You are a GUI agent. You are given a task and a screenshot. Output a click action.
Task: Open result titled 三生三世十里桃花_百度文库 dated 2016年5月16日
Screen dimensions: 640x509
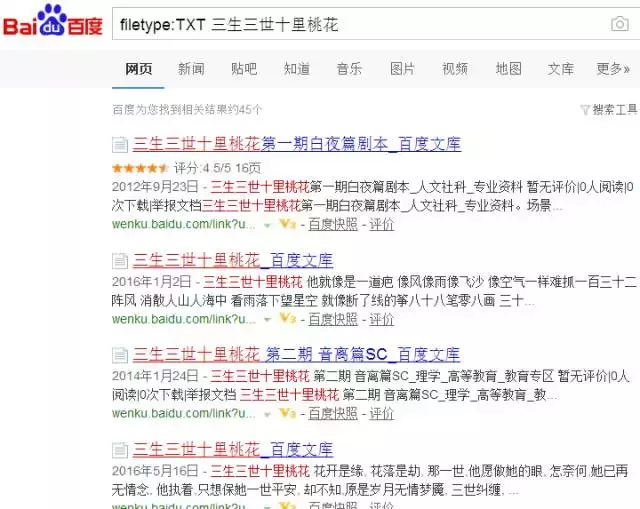click(x=233, y=449)
